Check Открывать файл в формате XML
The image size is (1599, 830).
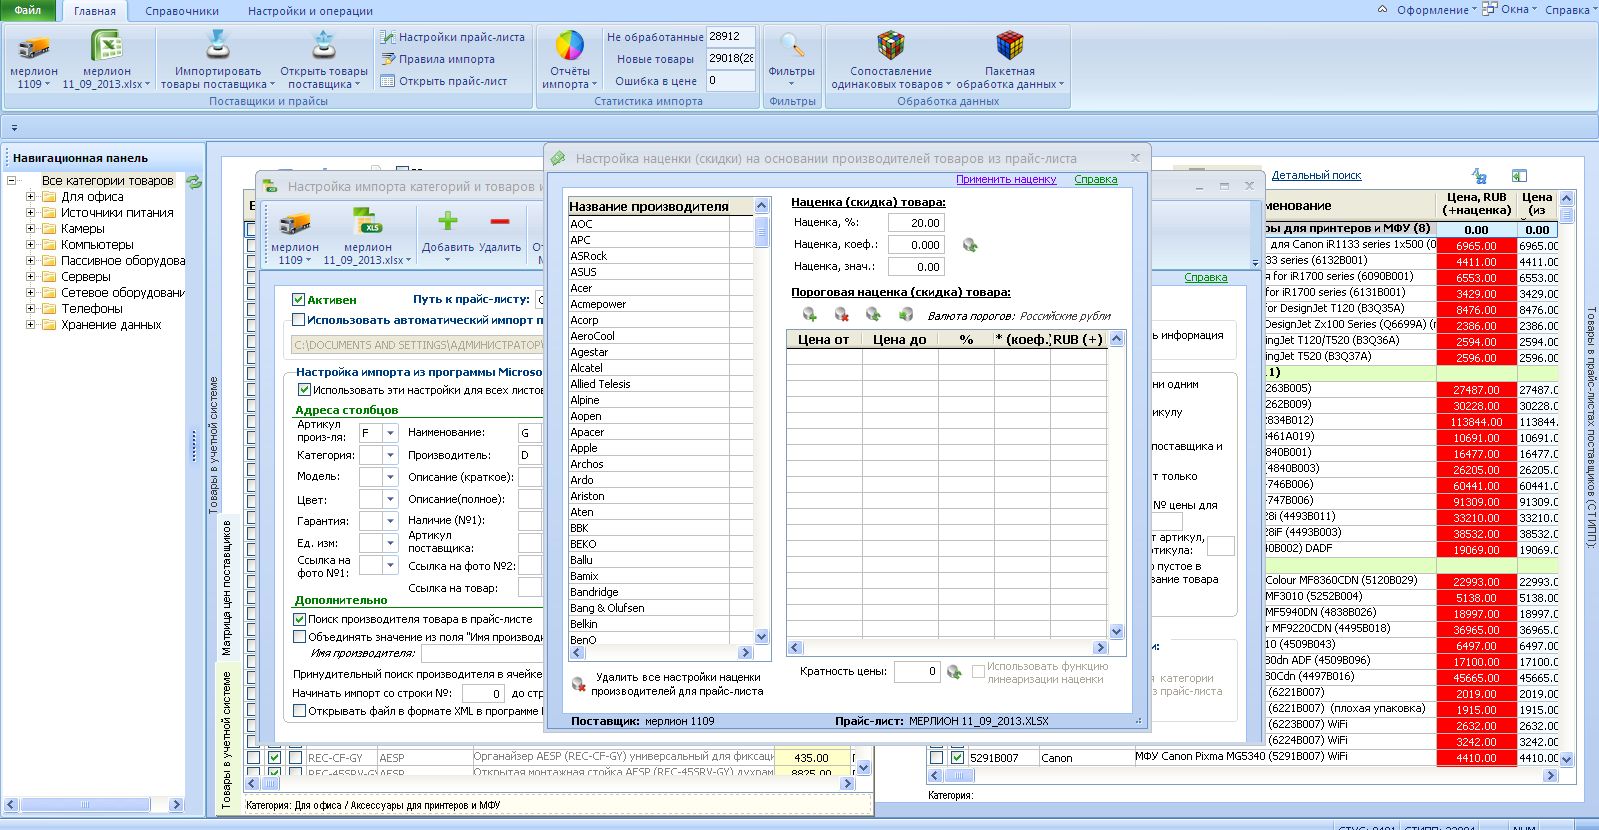(298, 711)
